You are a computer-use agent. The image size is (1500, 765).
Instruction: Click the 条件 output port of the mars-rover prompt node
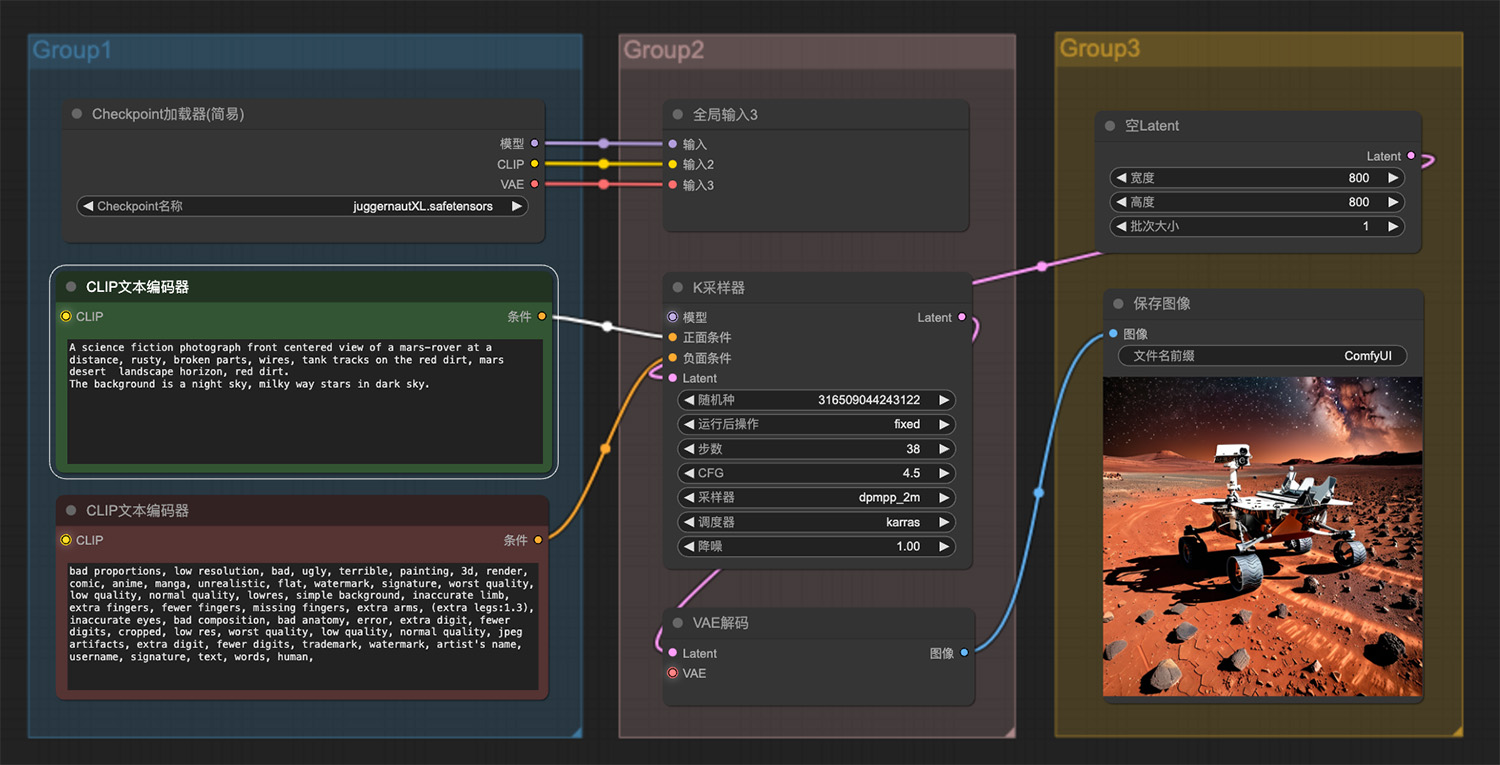542,316
